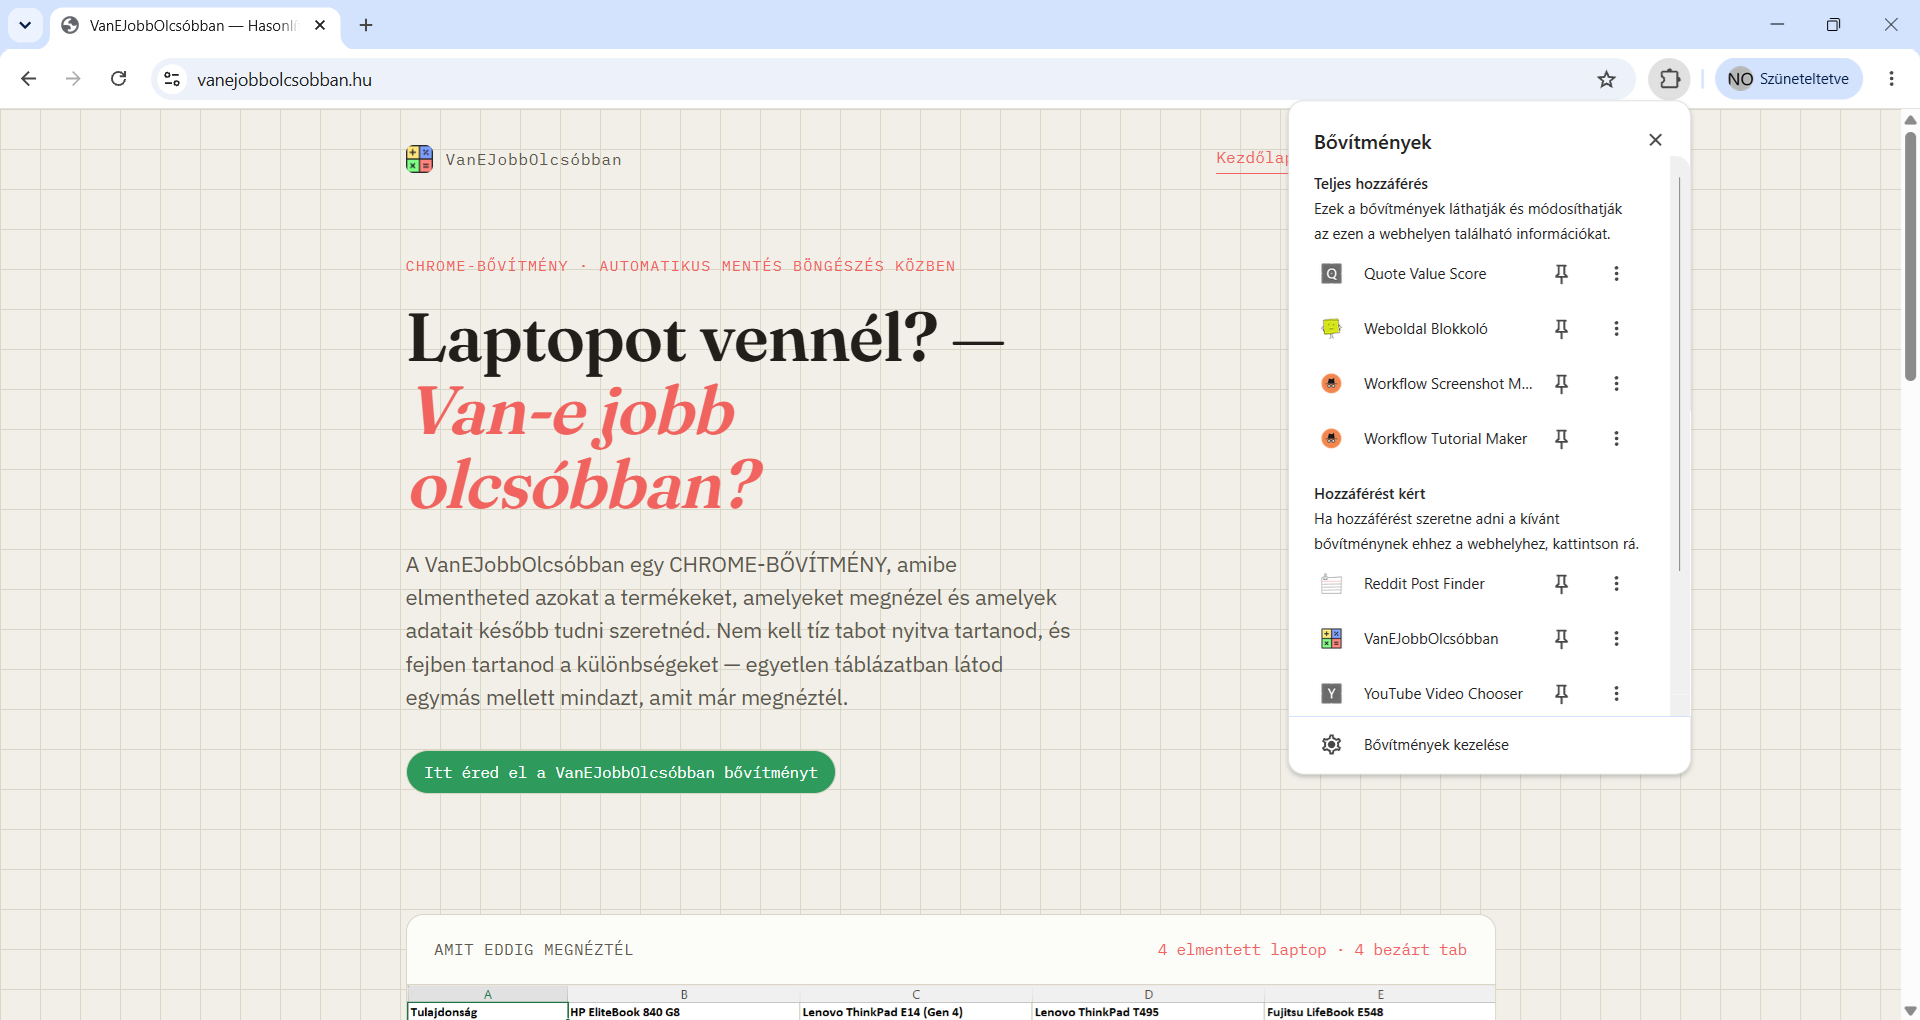1920x1020 pixels.
Task: Pin the Workflow Tutorial Maker extension
Action: pos(1561,439)
